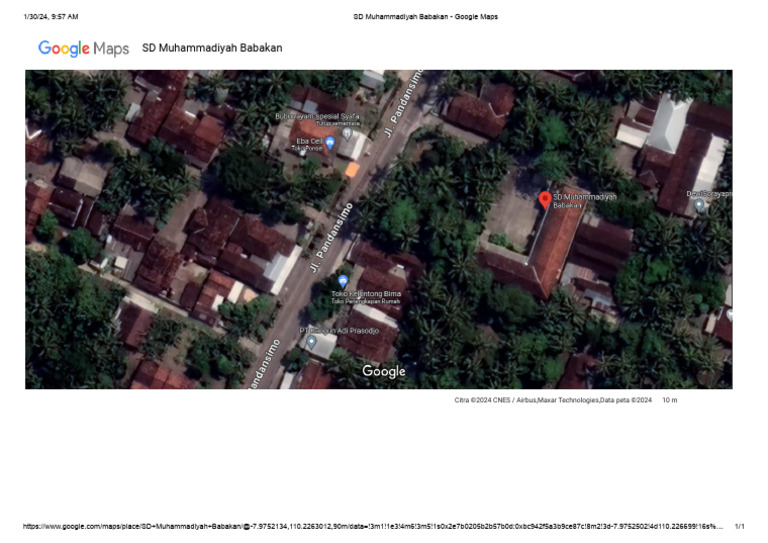
Task: Click the map label SD Muhammadiyah Babakan
Action: point(584,201)
